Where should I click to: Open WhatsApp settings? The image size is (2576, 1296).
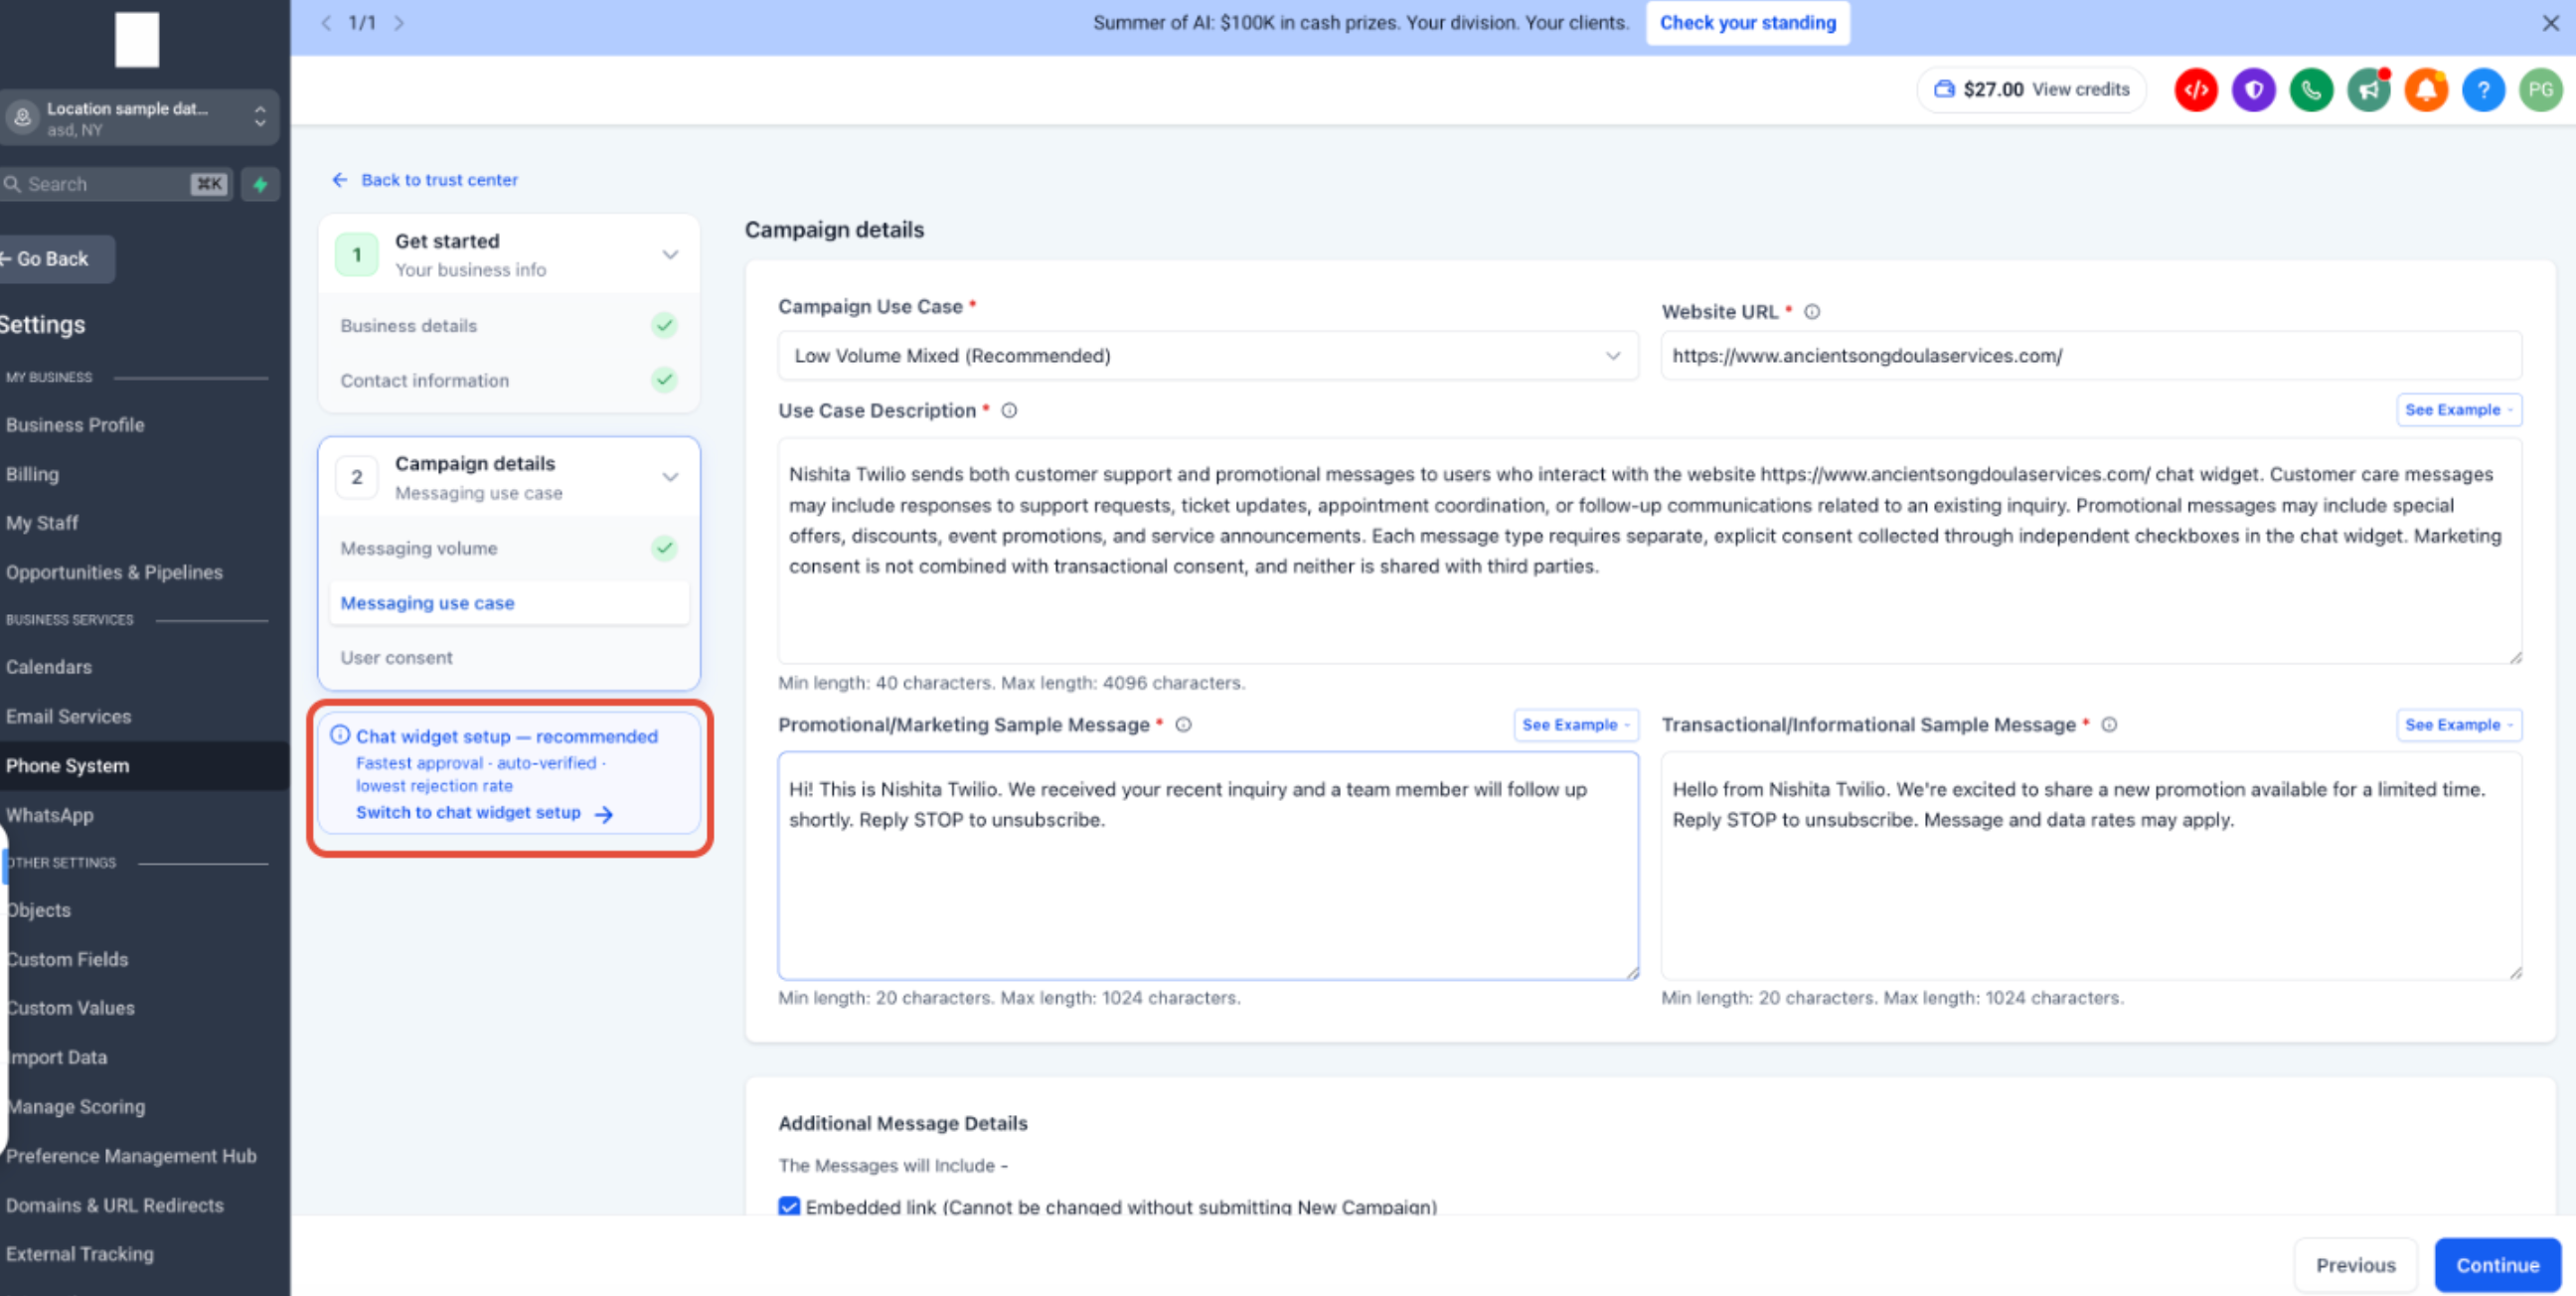click(50, 815)
